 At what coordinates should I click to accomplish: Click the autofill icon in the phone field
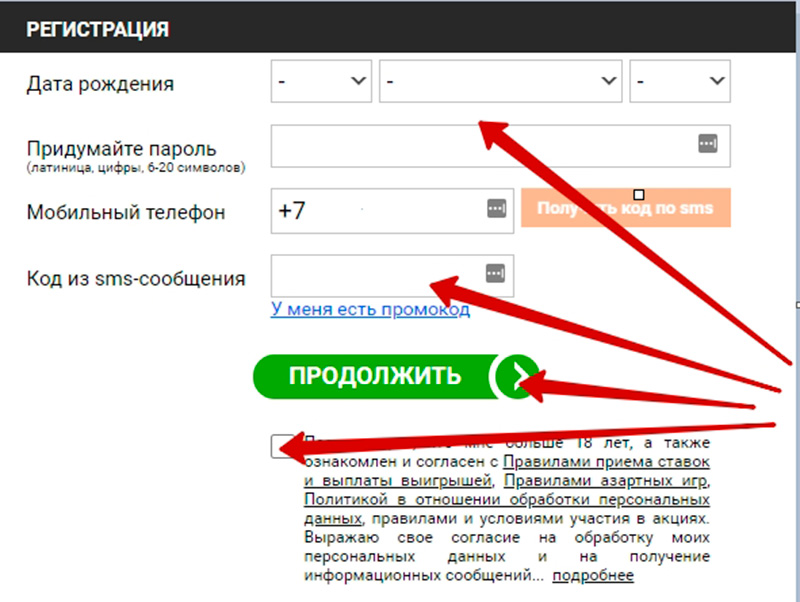pyautogui.click(x=496, y=209)
